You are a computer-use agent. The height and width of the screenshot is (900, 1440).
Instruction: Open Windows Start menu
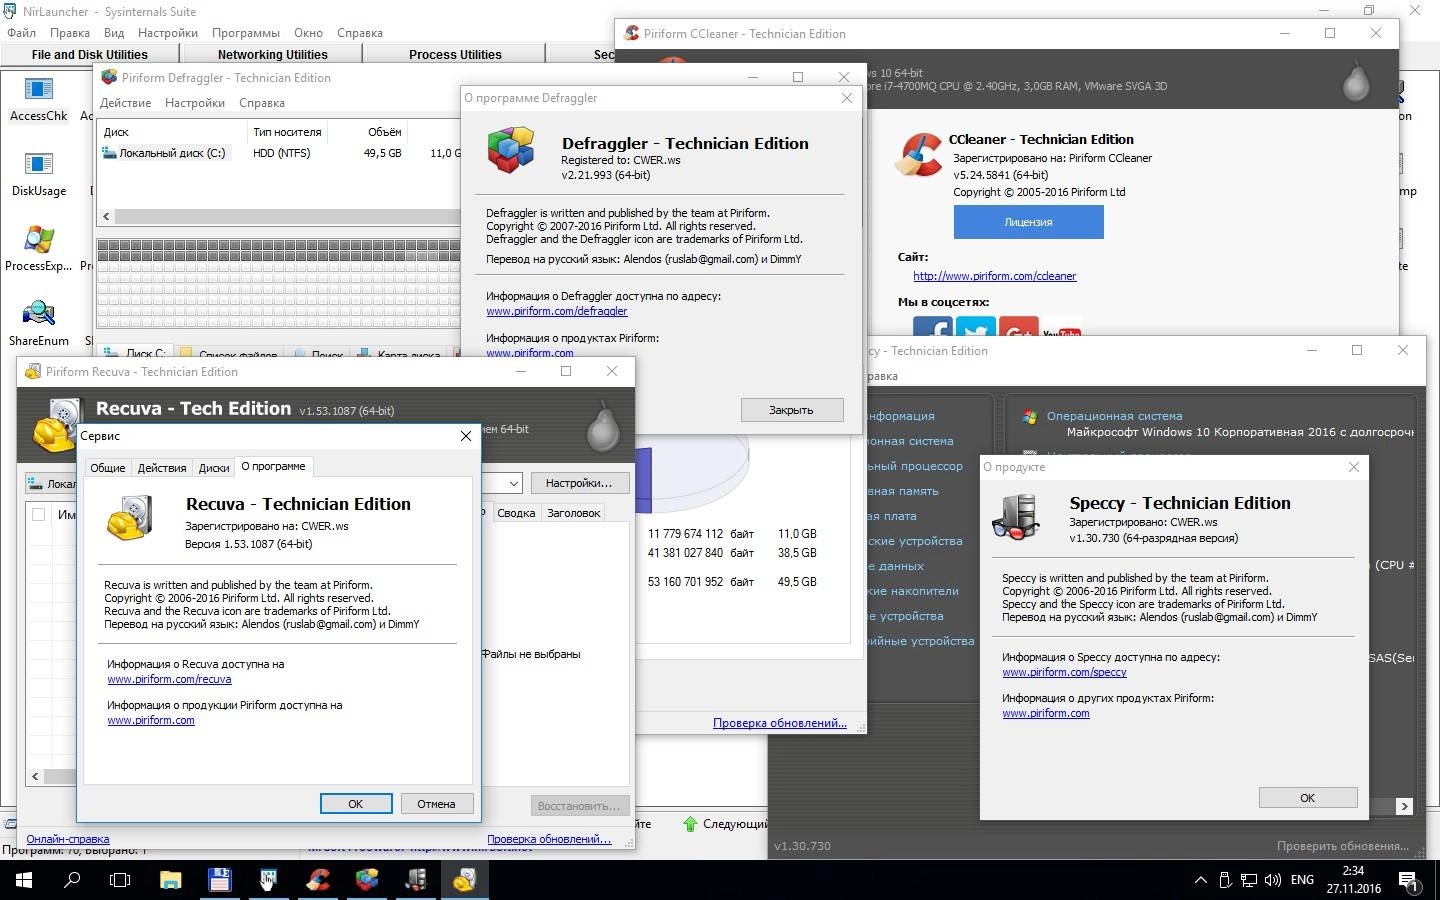pos(23,880)
